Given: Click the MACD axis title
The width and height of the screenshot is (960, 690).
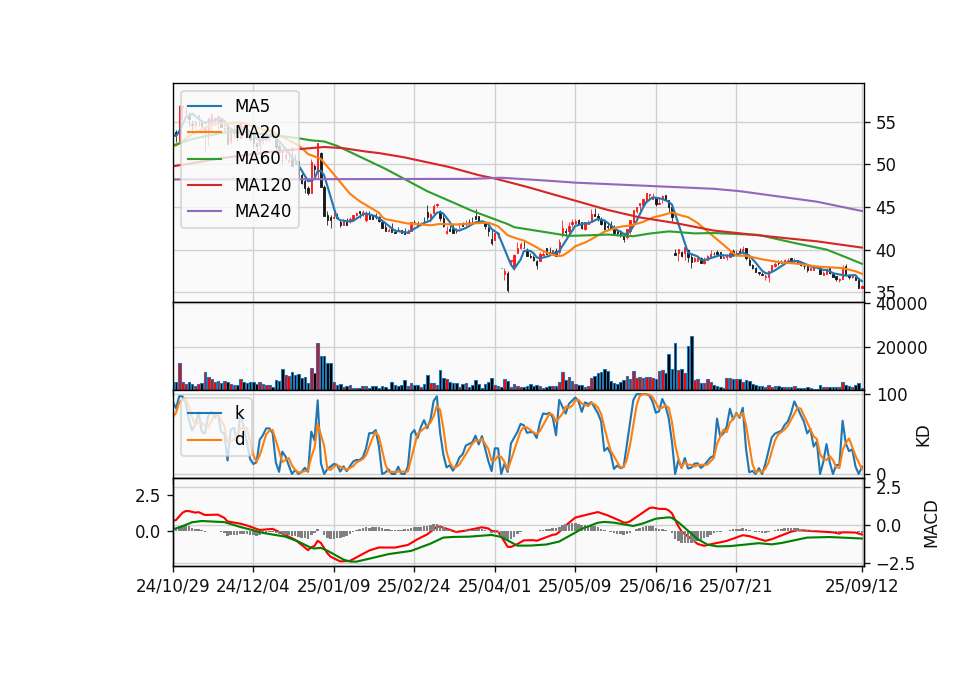Looking at the screenshot, I should (931, 524).
